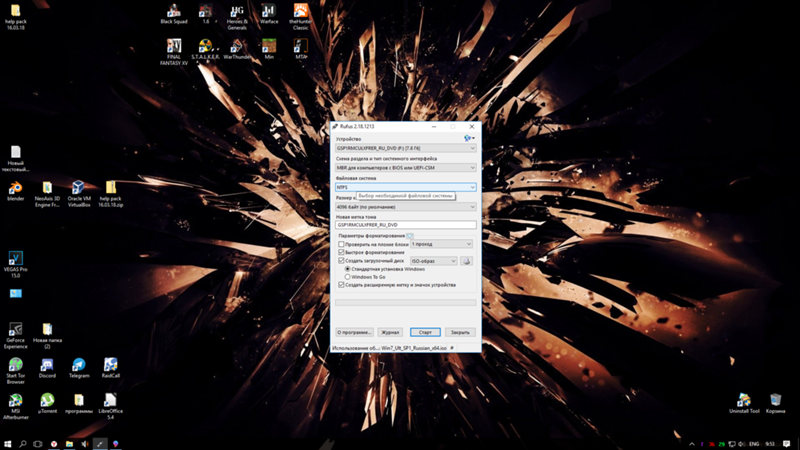Click the О программе button
Screen dimensions: 800x450
(355, 332)
